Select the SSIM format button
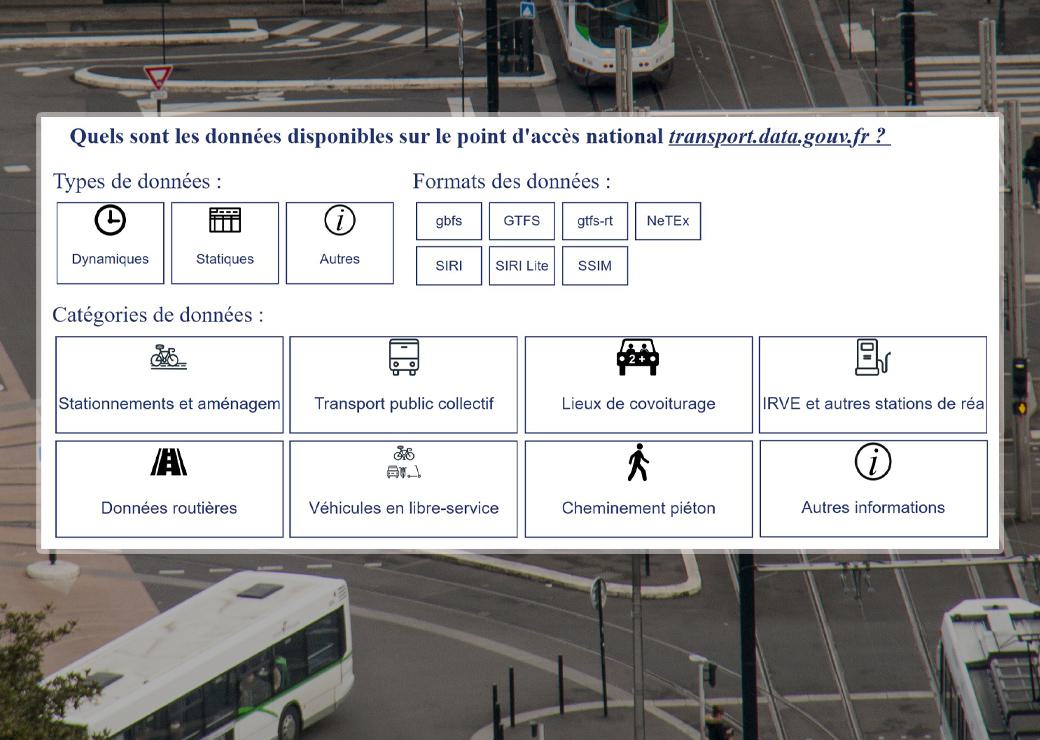The height and width of the screenshot is (740, 1040). tap(595, 266)
